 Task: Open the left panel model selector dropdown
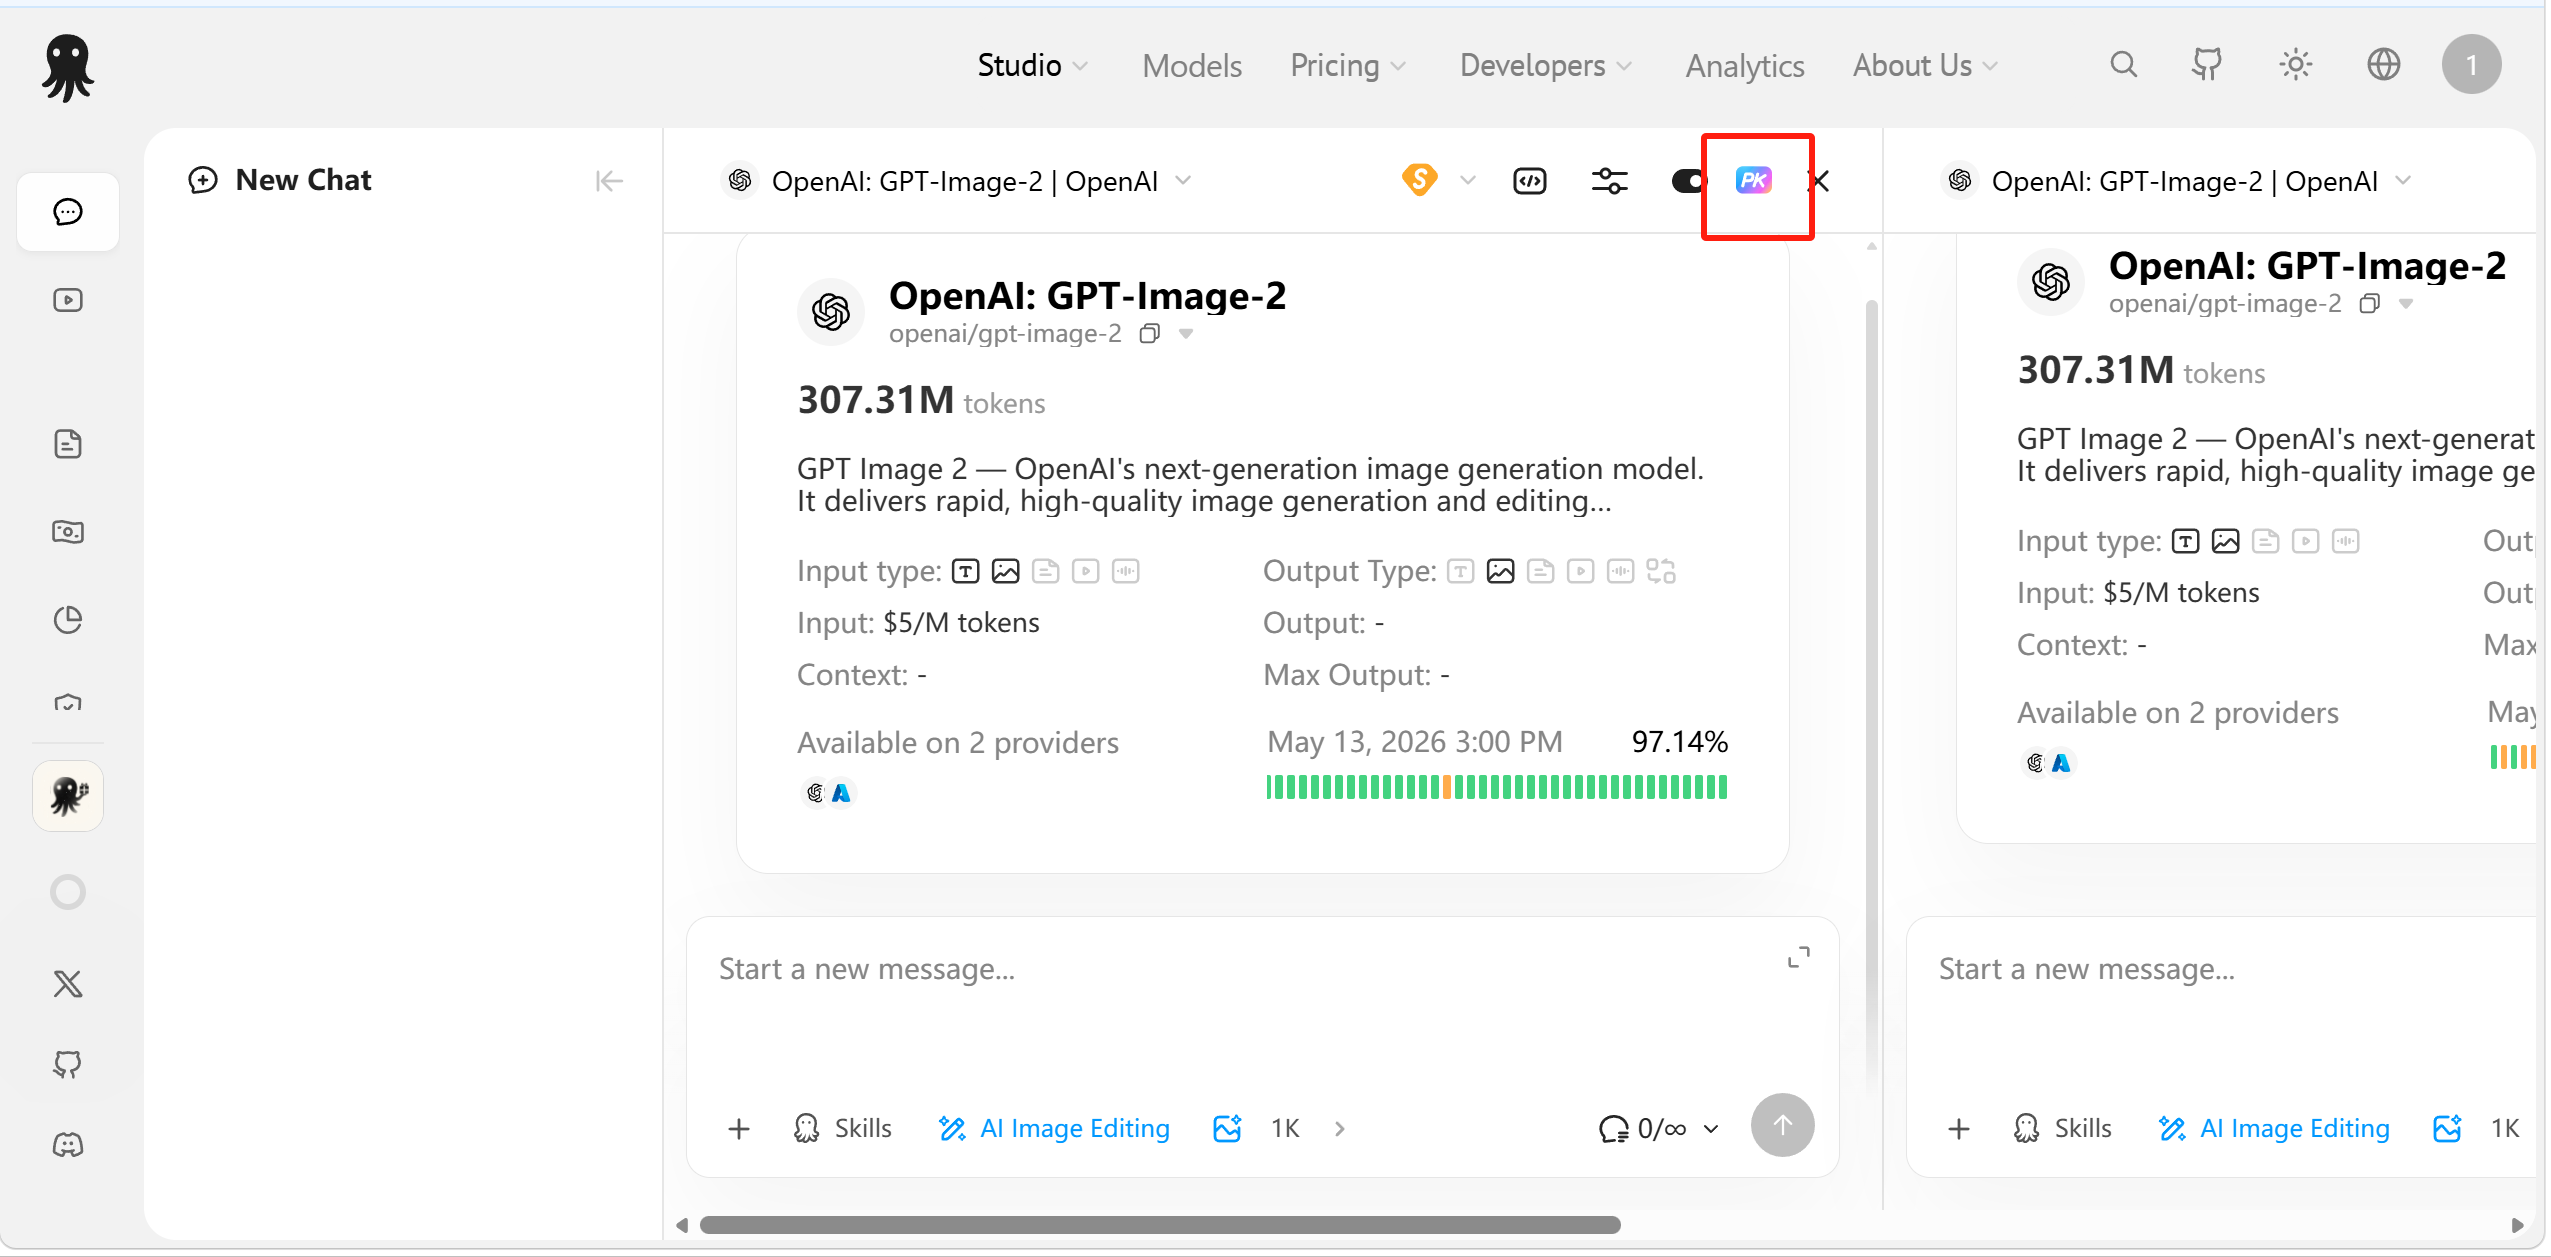click(x=957, y=181)
